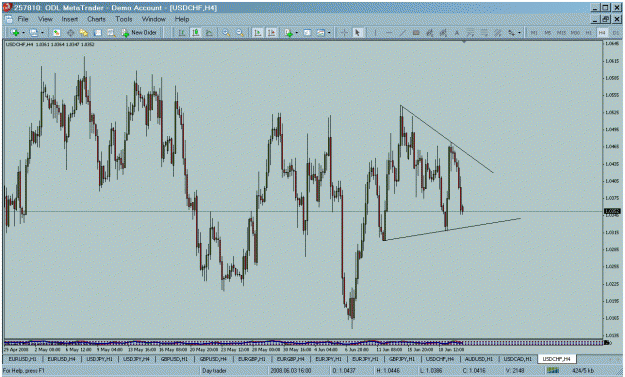Expand the Profiles dropdown arrow
This screenshot has height=377, width=625.
click(42, 33)
